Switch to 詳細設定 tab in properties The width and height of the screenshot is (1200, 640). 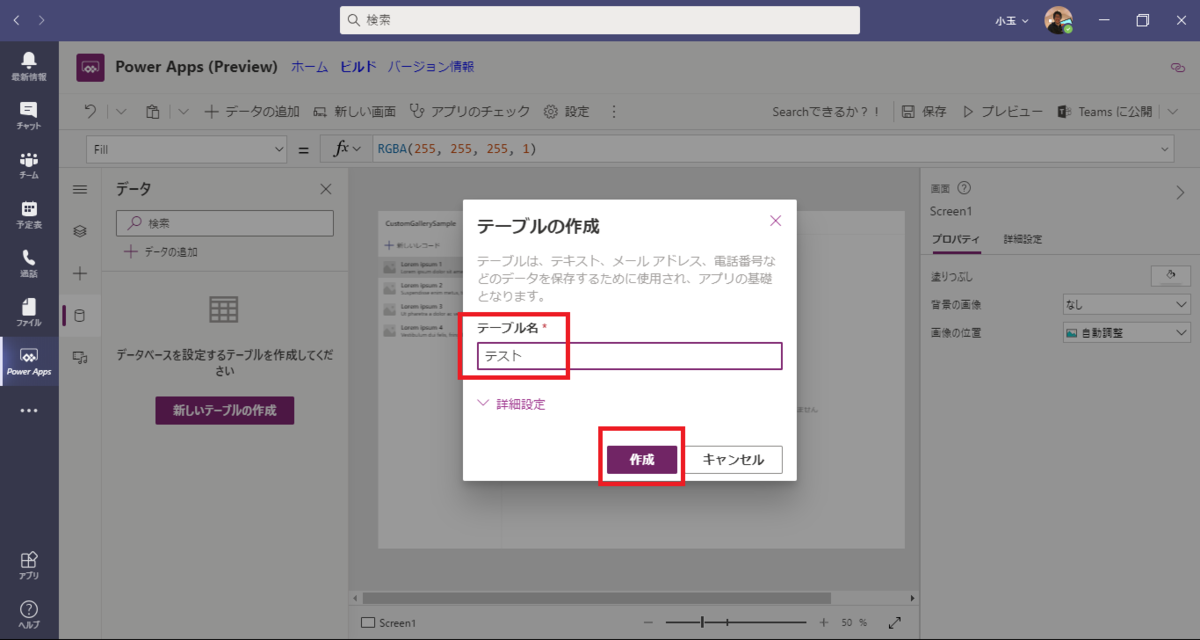1023,240
